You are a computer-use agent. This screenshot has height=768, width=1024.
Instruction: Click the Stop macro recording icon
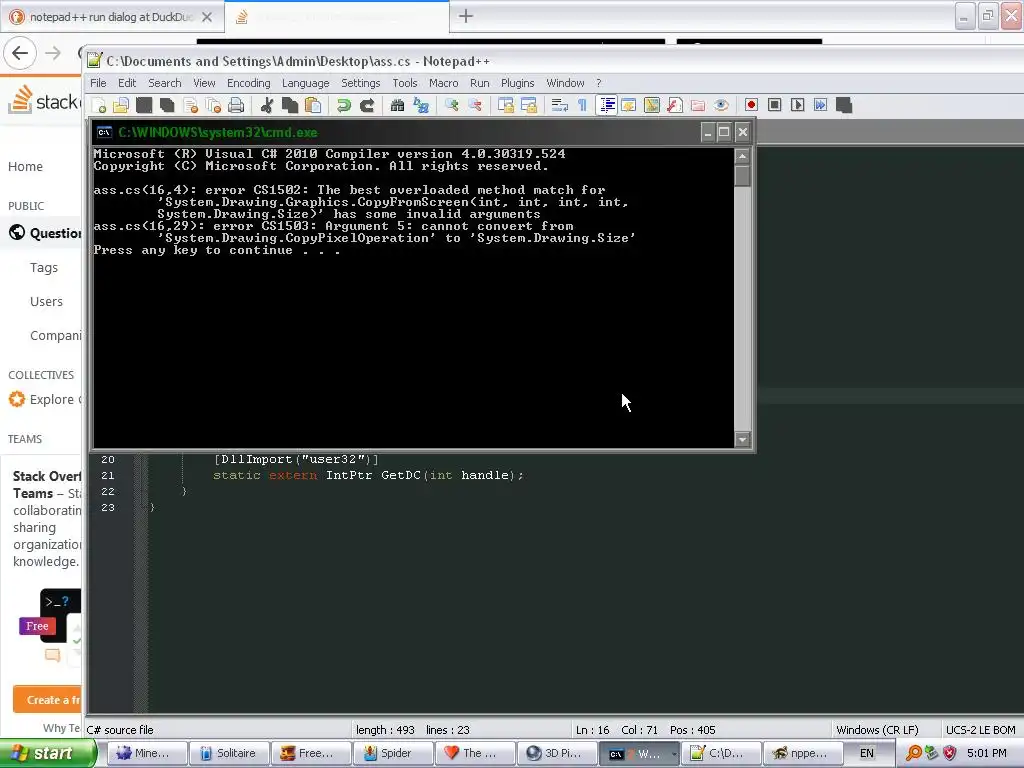775,105
